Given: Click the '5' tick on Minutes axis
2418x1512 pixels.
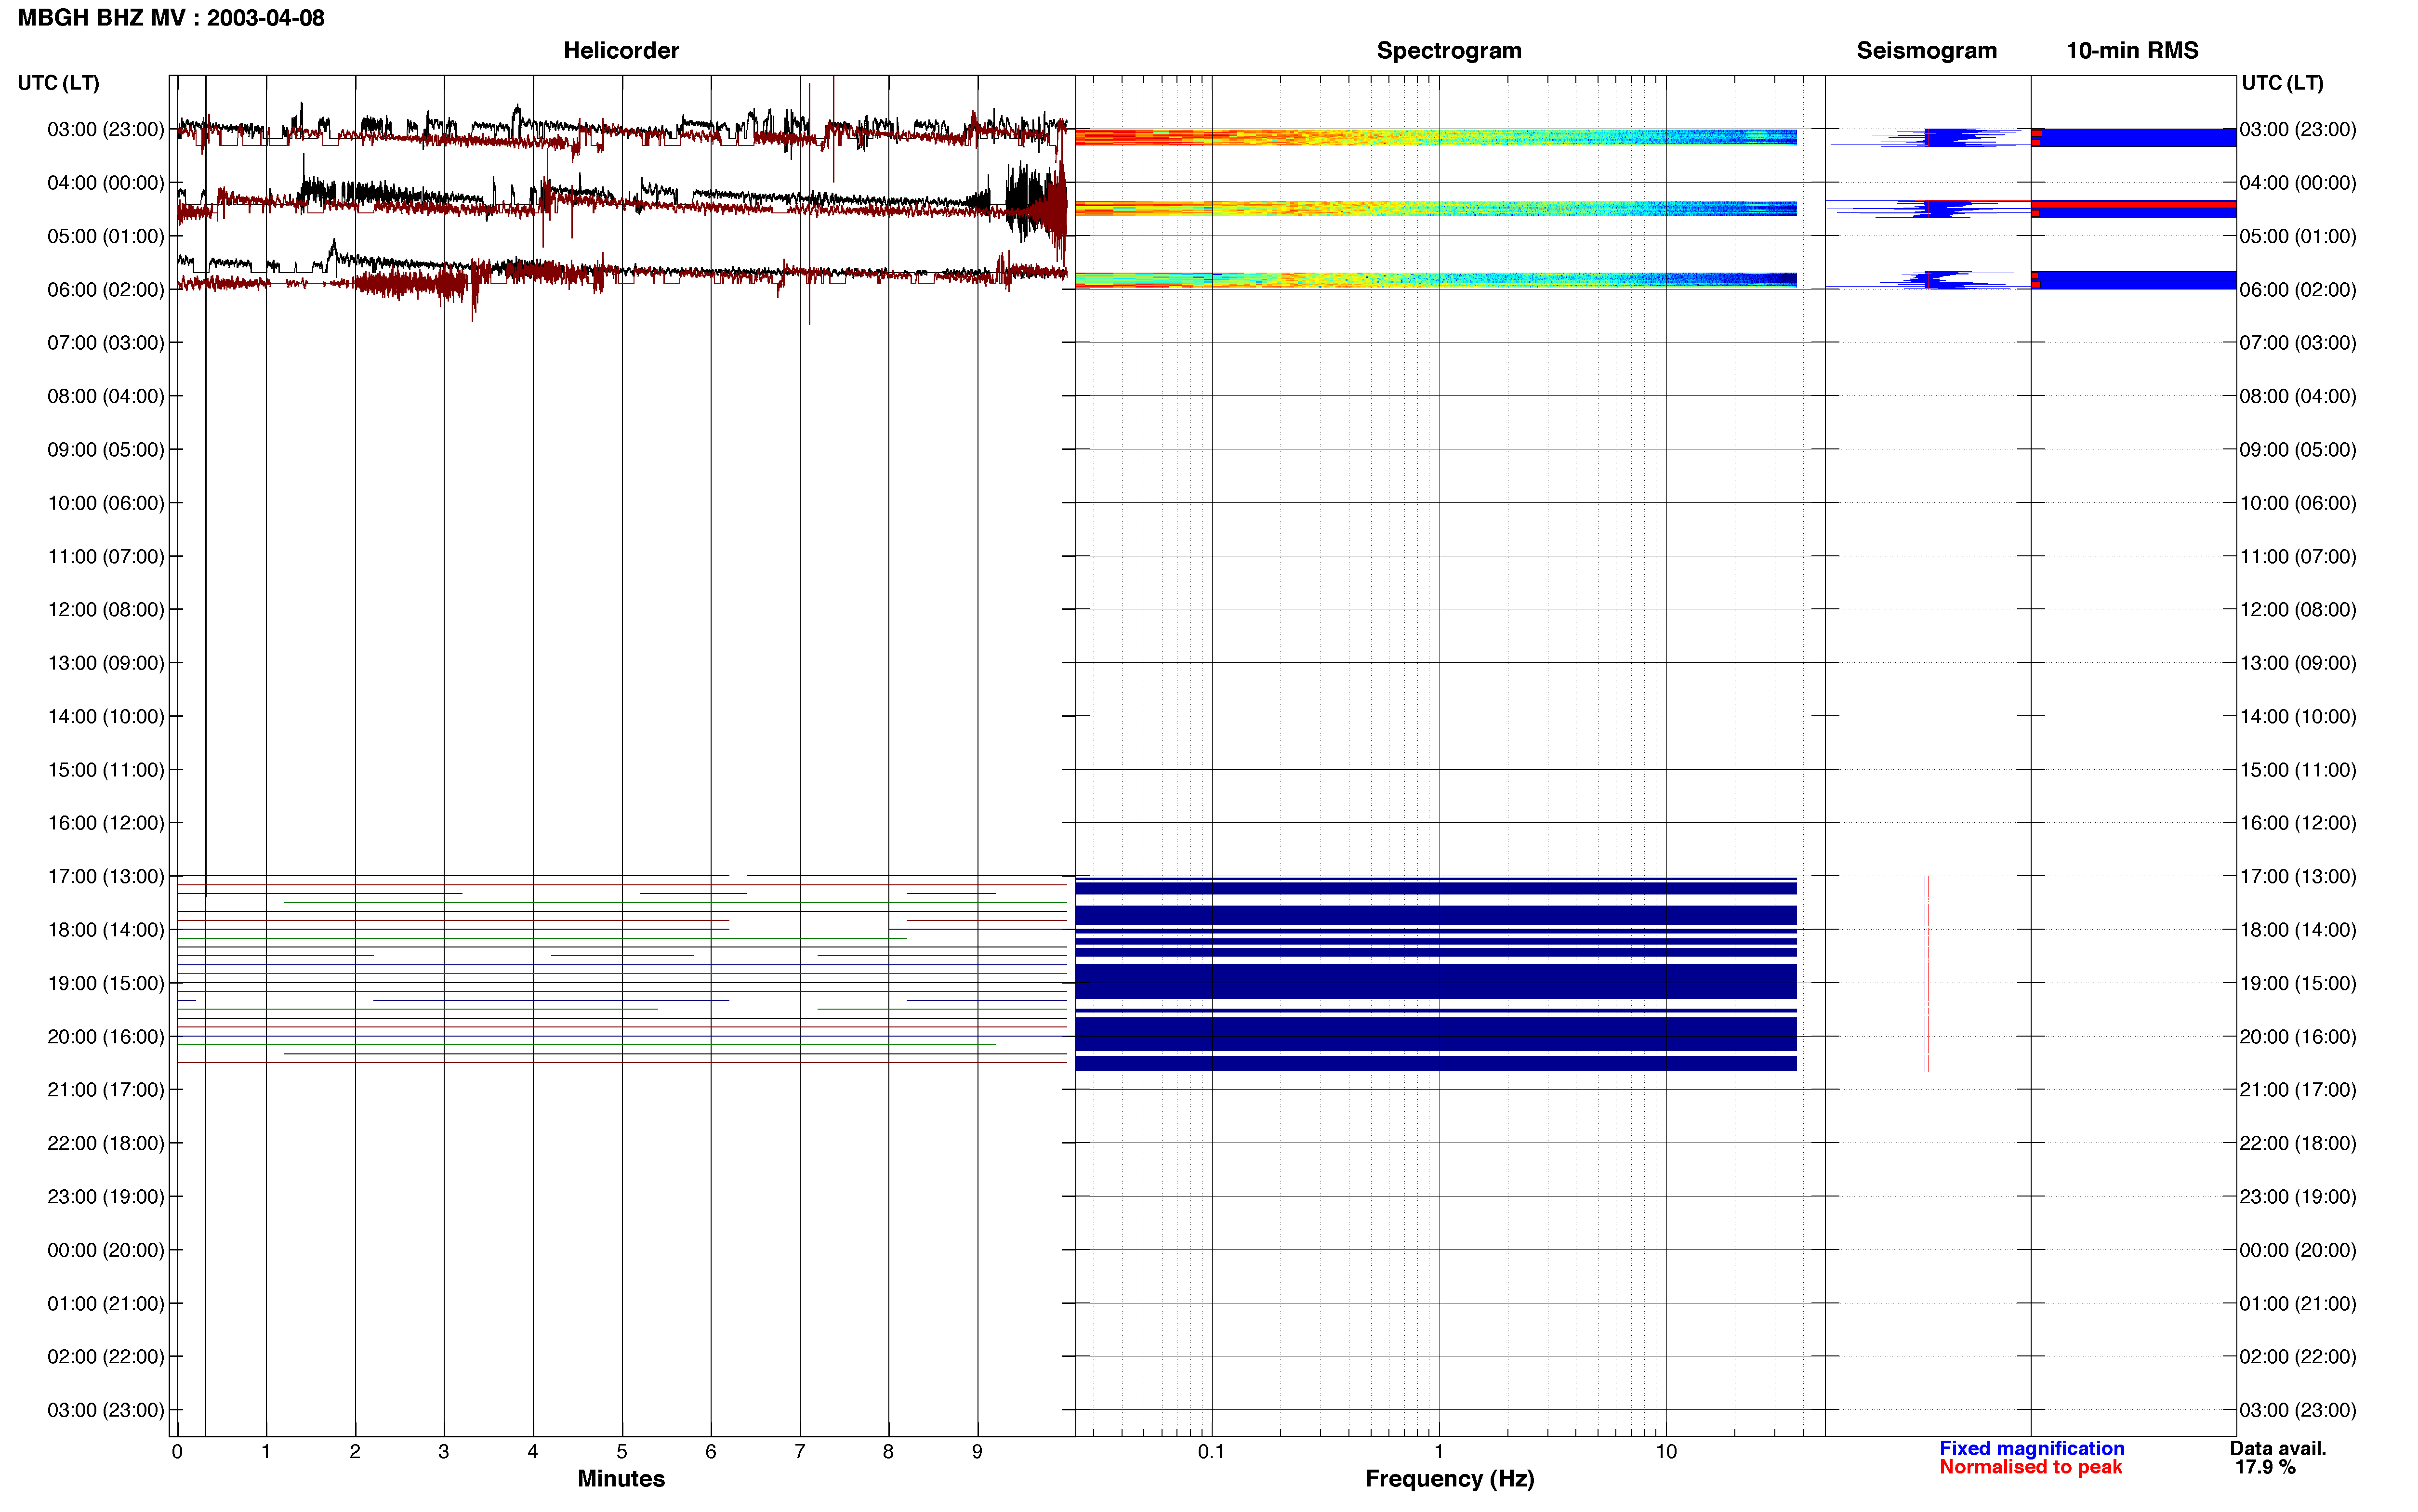Looking at the screenshot, I should point(622,1452).
